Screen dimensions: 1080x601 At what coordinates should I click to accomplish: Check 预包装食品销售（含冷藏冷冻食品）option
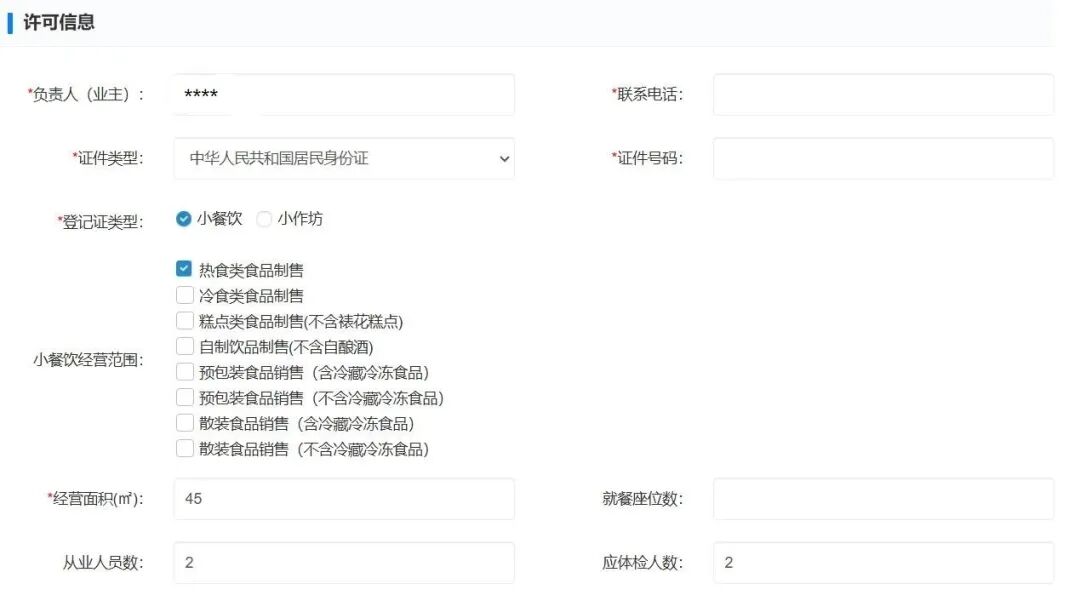184,372
